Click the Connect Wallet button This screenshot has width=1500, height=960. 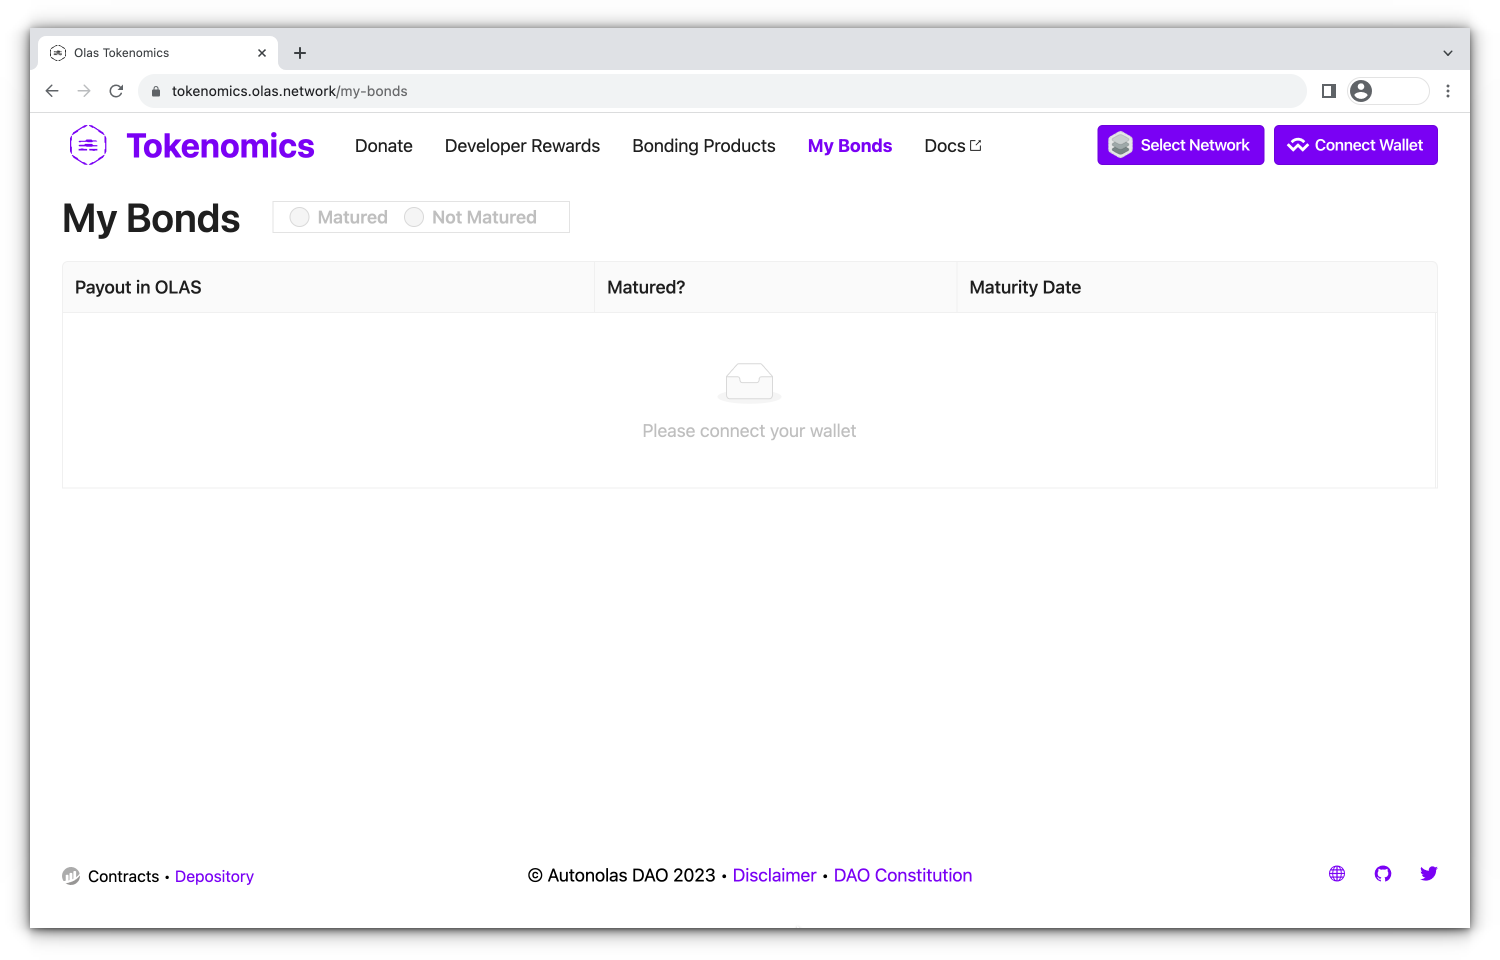click(x=1355, y=145)
